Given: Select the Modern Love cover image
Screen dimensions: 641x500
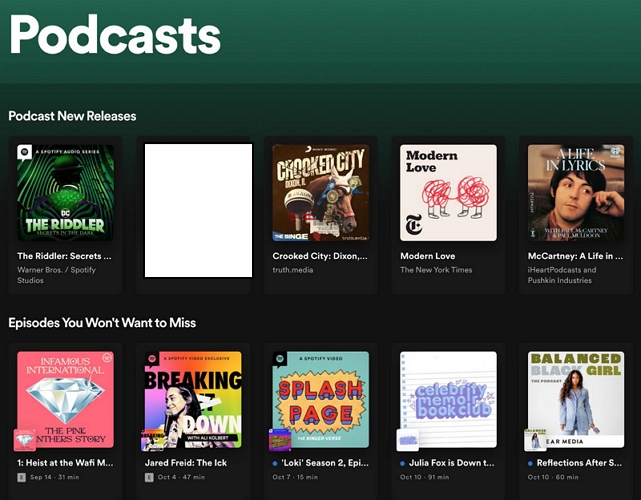Looking at the screenshot, I should [448, 193].
